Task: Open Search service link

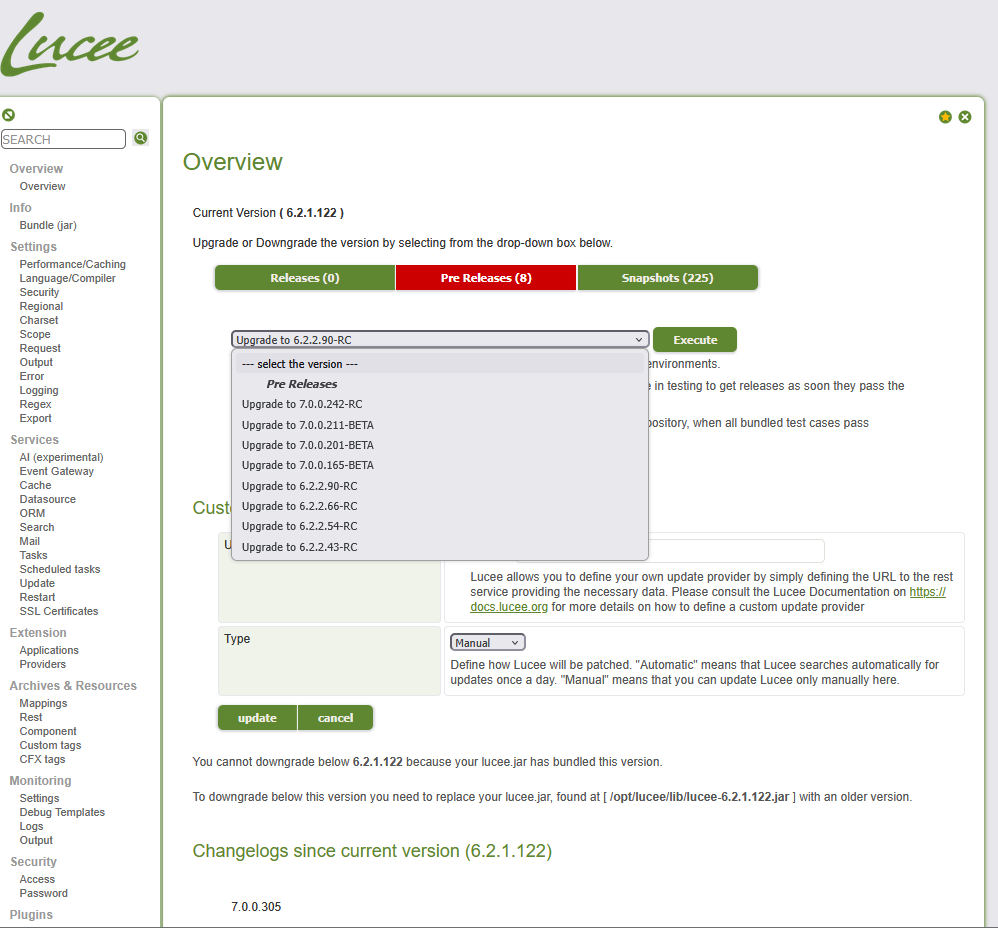Action: pos(36,527)
